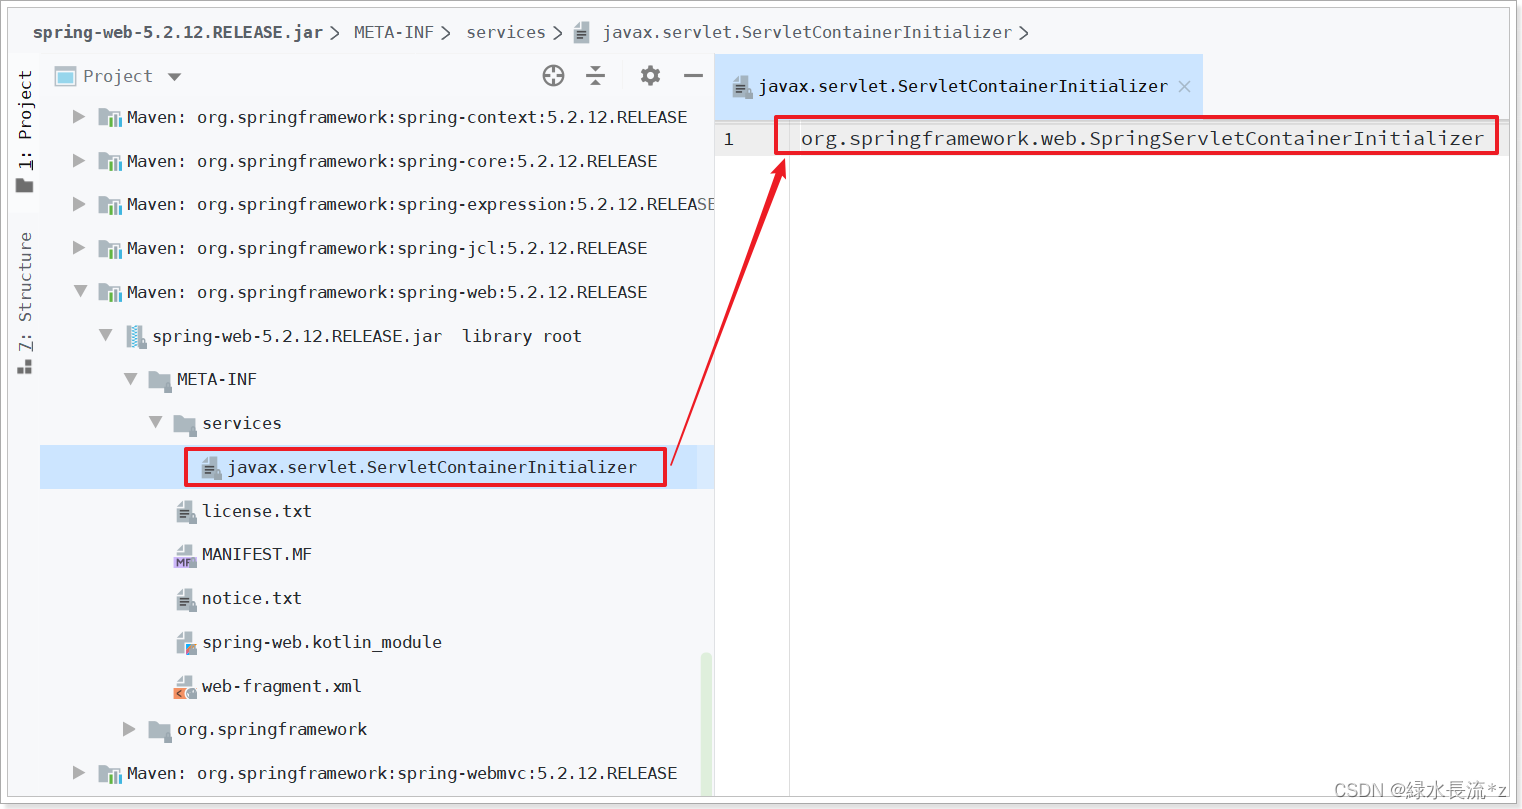Expand the Maven spring-context library node
This screenshot has height=809, width=1522.
79,117
